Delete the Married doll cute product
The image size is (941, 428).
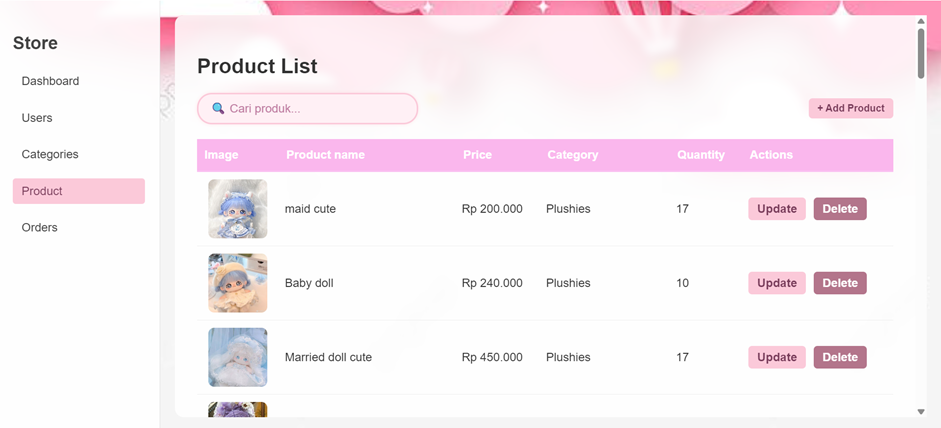840,357
